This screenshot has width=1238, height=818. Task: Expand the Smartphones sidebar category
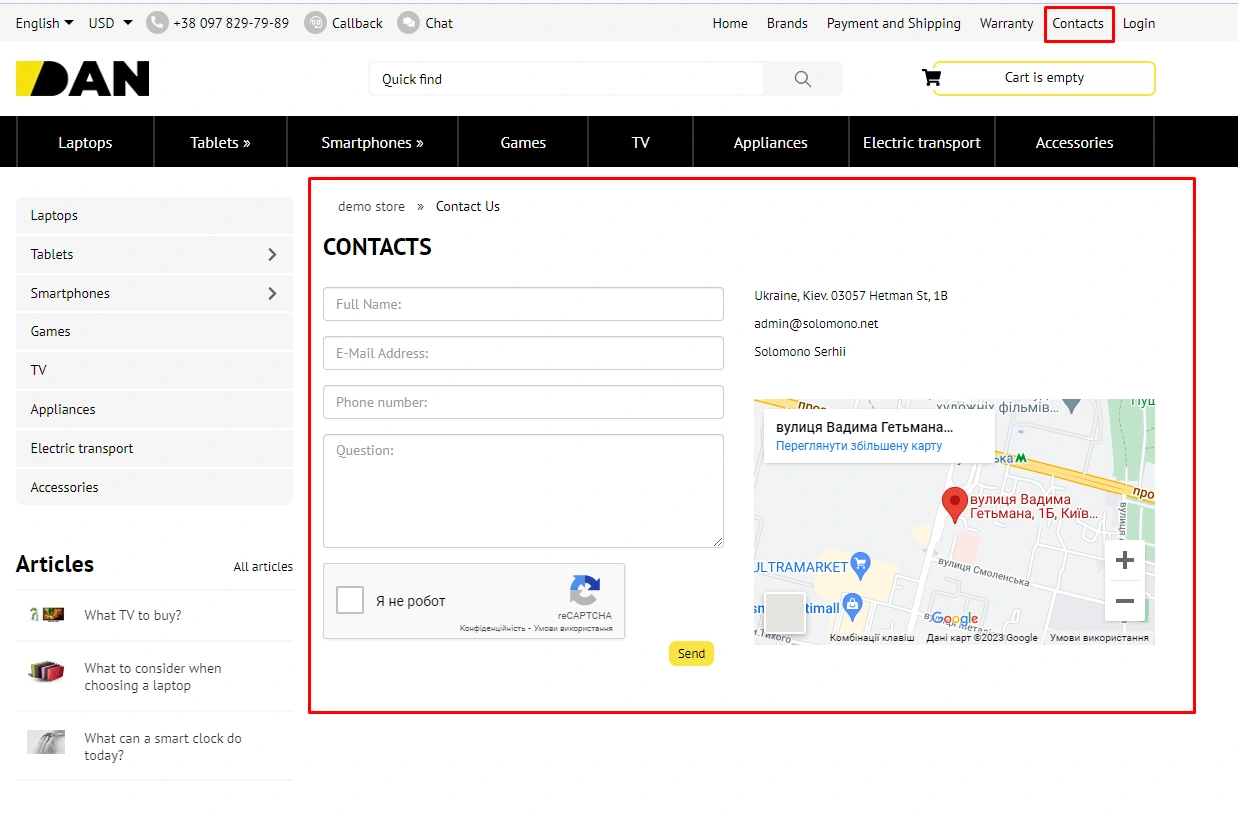click(x=272, y=294)
